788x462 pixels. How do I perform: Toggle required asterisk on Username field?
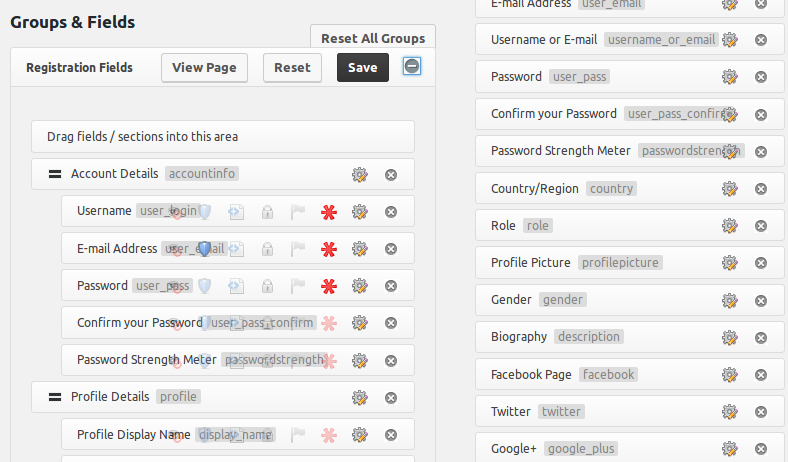[328, 212]
